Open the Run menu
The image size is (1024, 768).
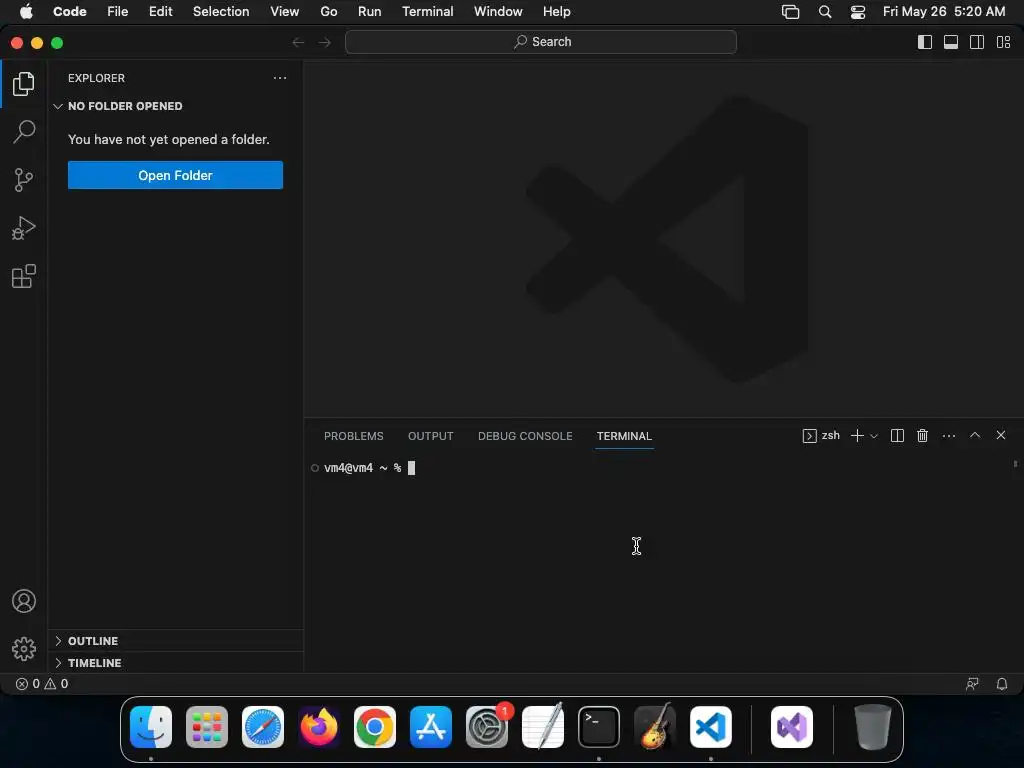(x=370, y=12)
